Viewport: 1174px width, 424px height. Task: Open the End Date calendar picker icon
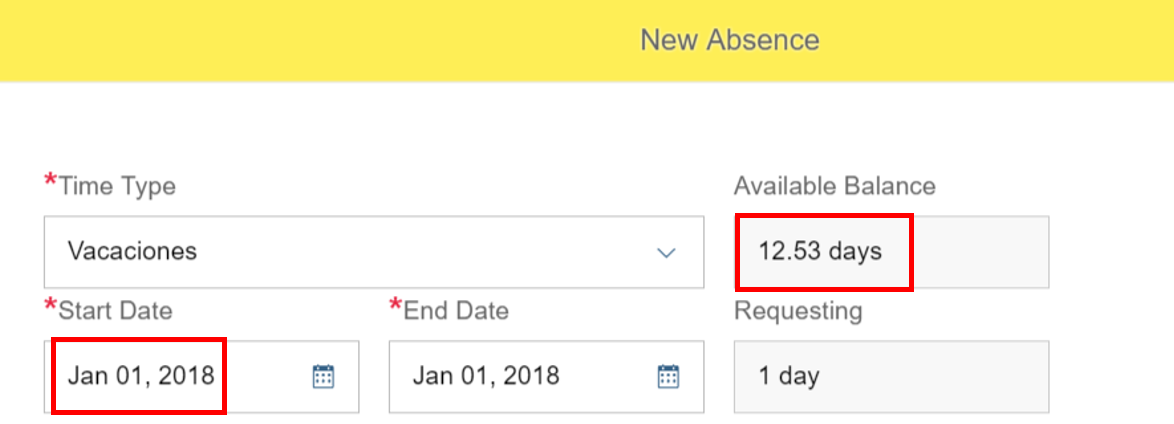coord(668,376)
